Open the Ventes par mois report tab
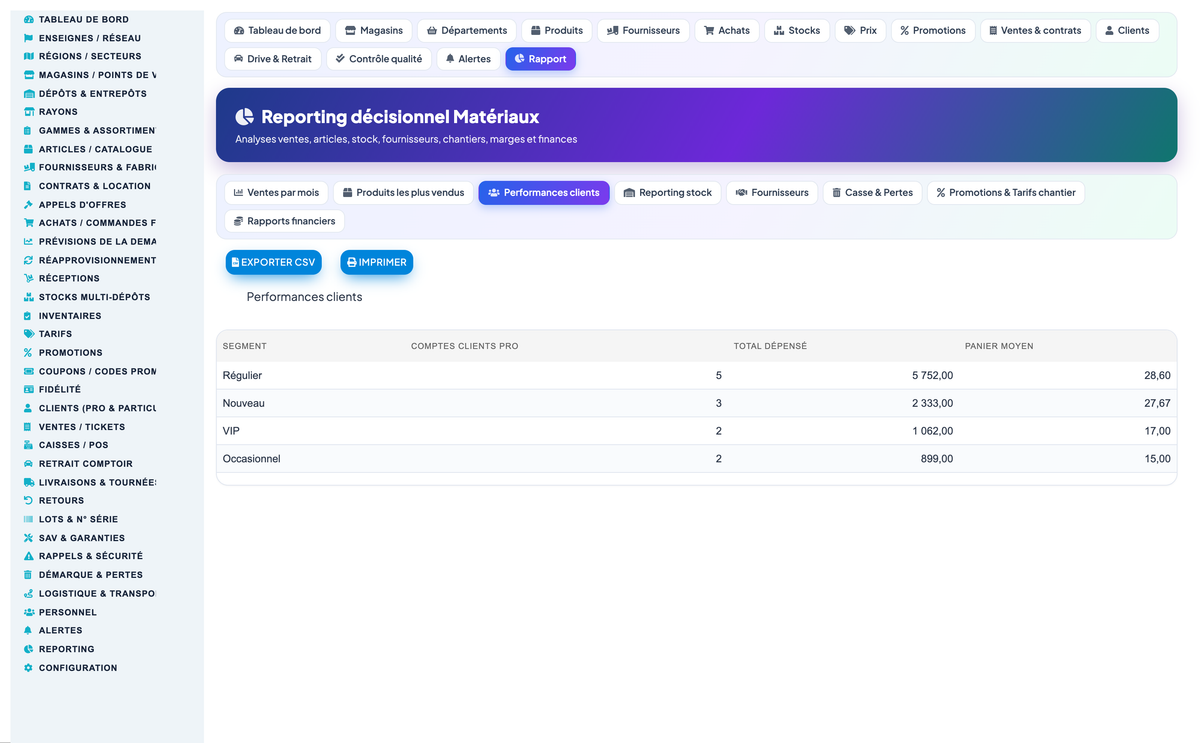Image resolution: width=1200 pixels, height=743 pixels. coord(276,193)
